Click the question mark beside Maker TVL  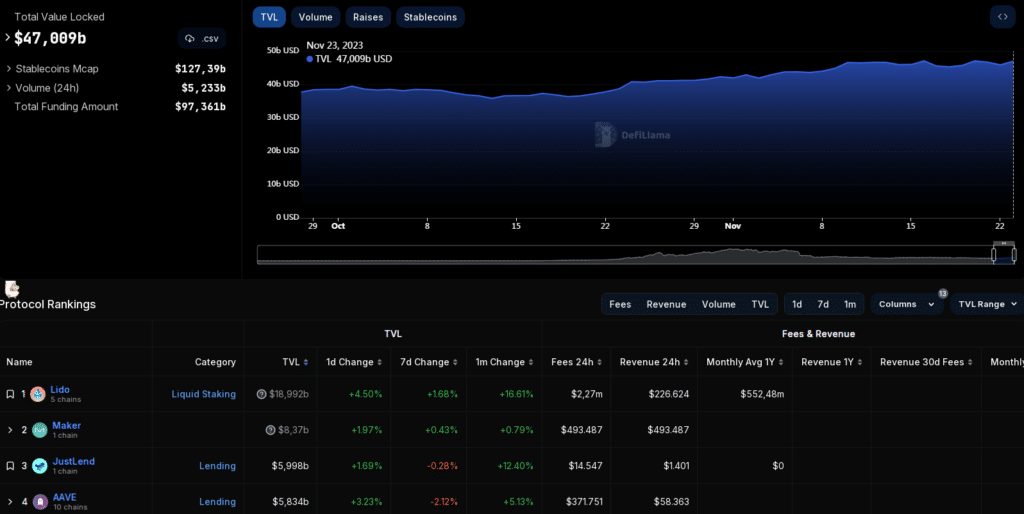(x=270, y=430)
